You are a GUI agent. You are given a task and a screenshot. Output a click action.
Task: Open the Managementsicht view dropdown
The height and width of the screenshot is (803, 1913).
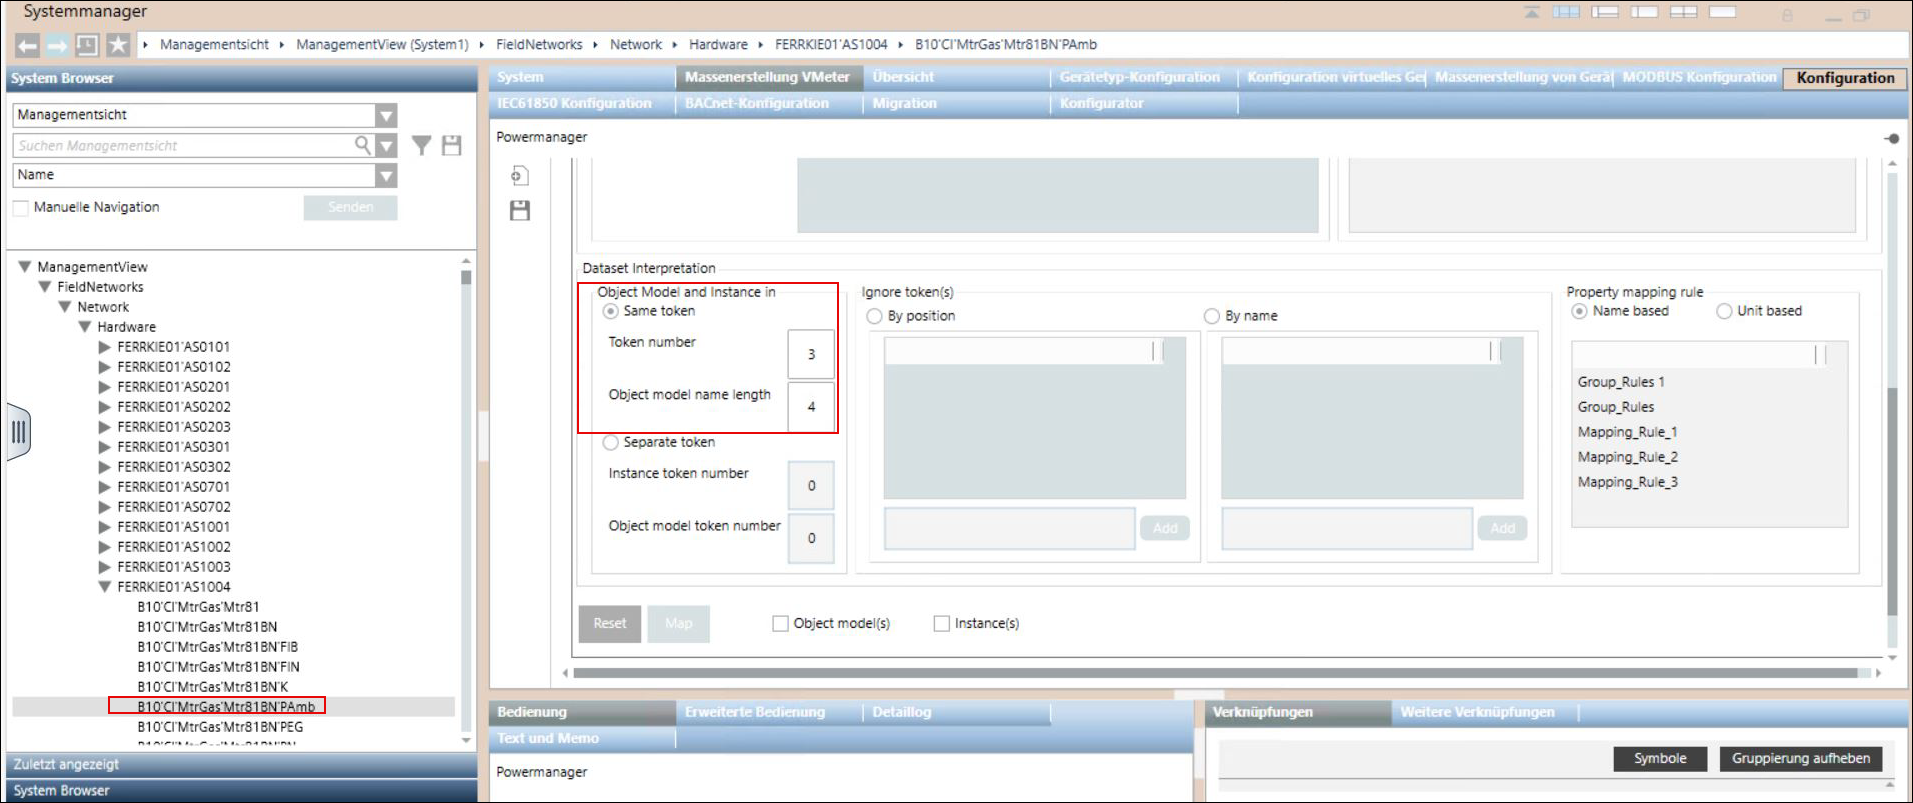click(386, 115)
